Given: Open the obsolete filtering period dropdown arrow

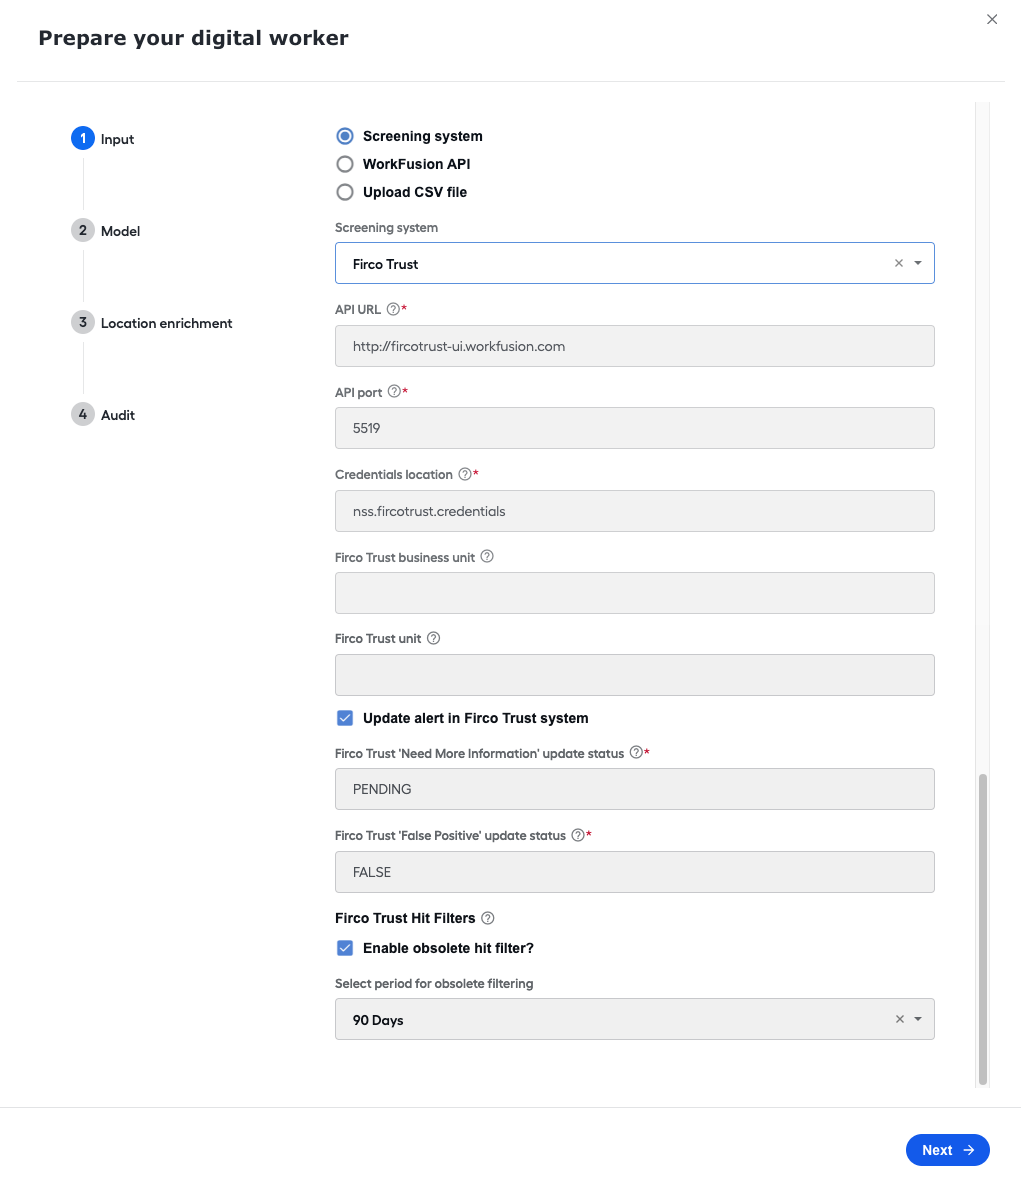Looking at the screenshot, I should (918, 1019).
